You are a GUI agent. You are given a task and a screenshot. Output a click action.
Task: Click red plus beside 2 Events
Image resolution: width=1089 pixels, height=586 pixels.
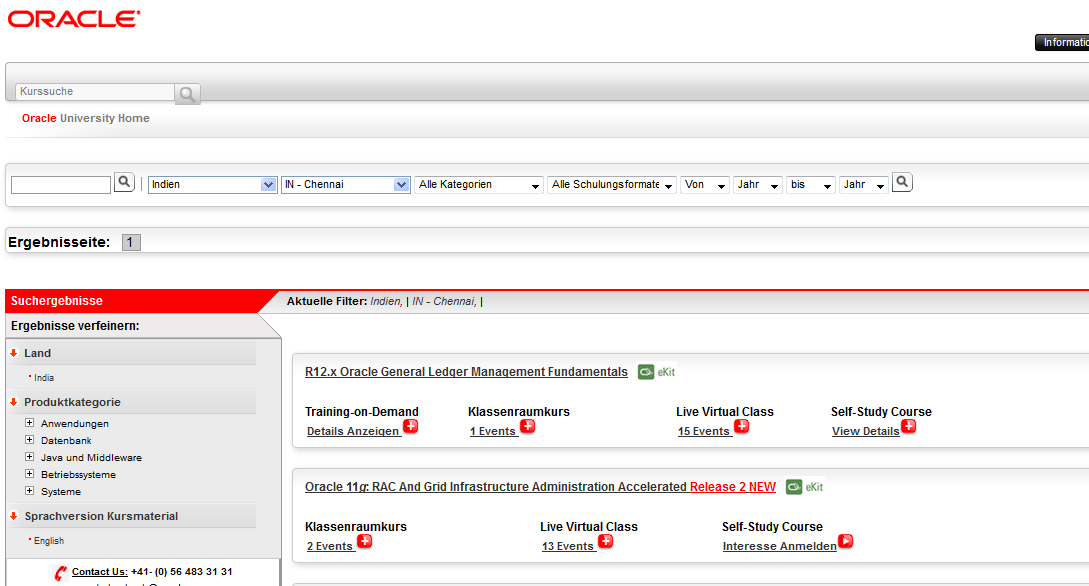[x=365, y=541]
